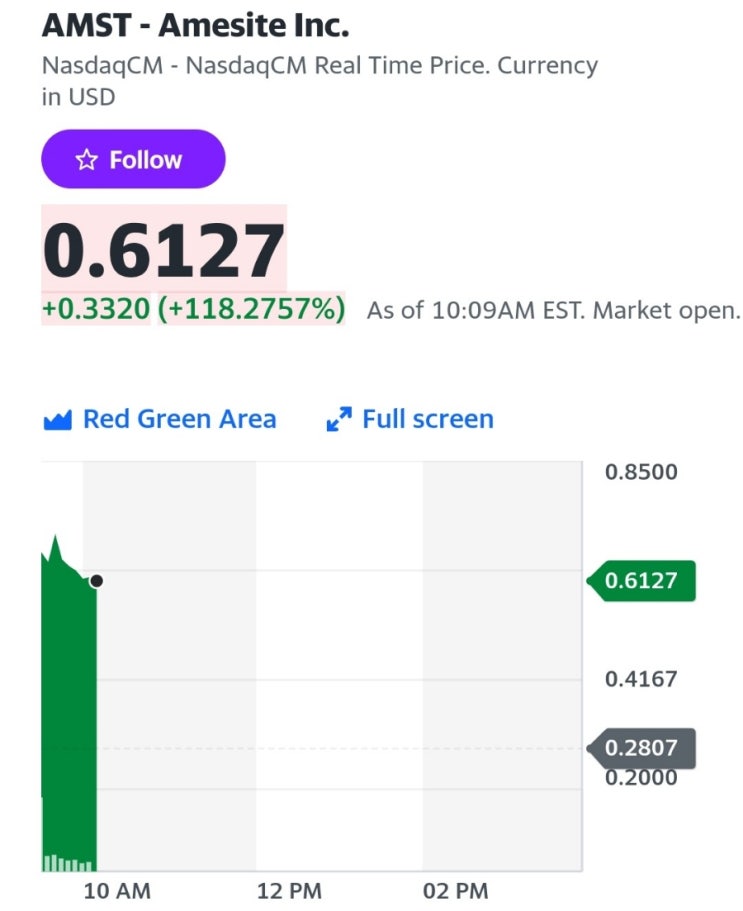Follow the AMST stock
Viewport: 743px width, 911px height.
coord(133,159)
